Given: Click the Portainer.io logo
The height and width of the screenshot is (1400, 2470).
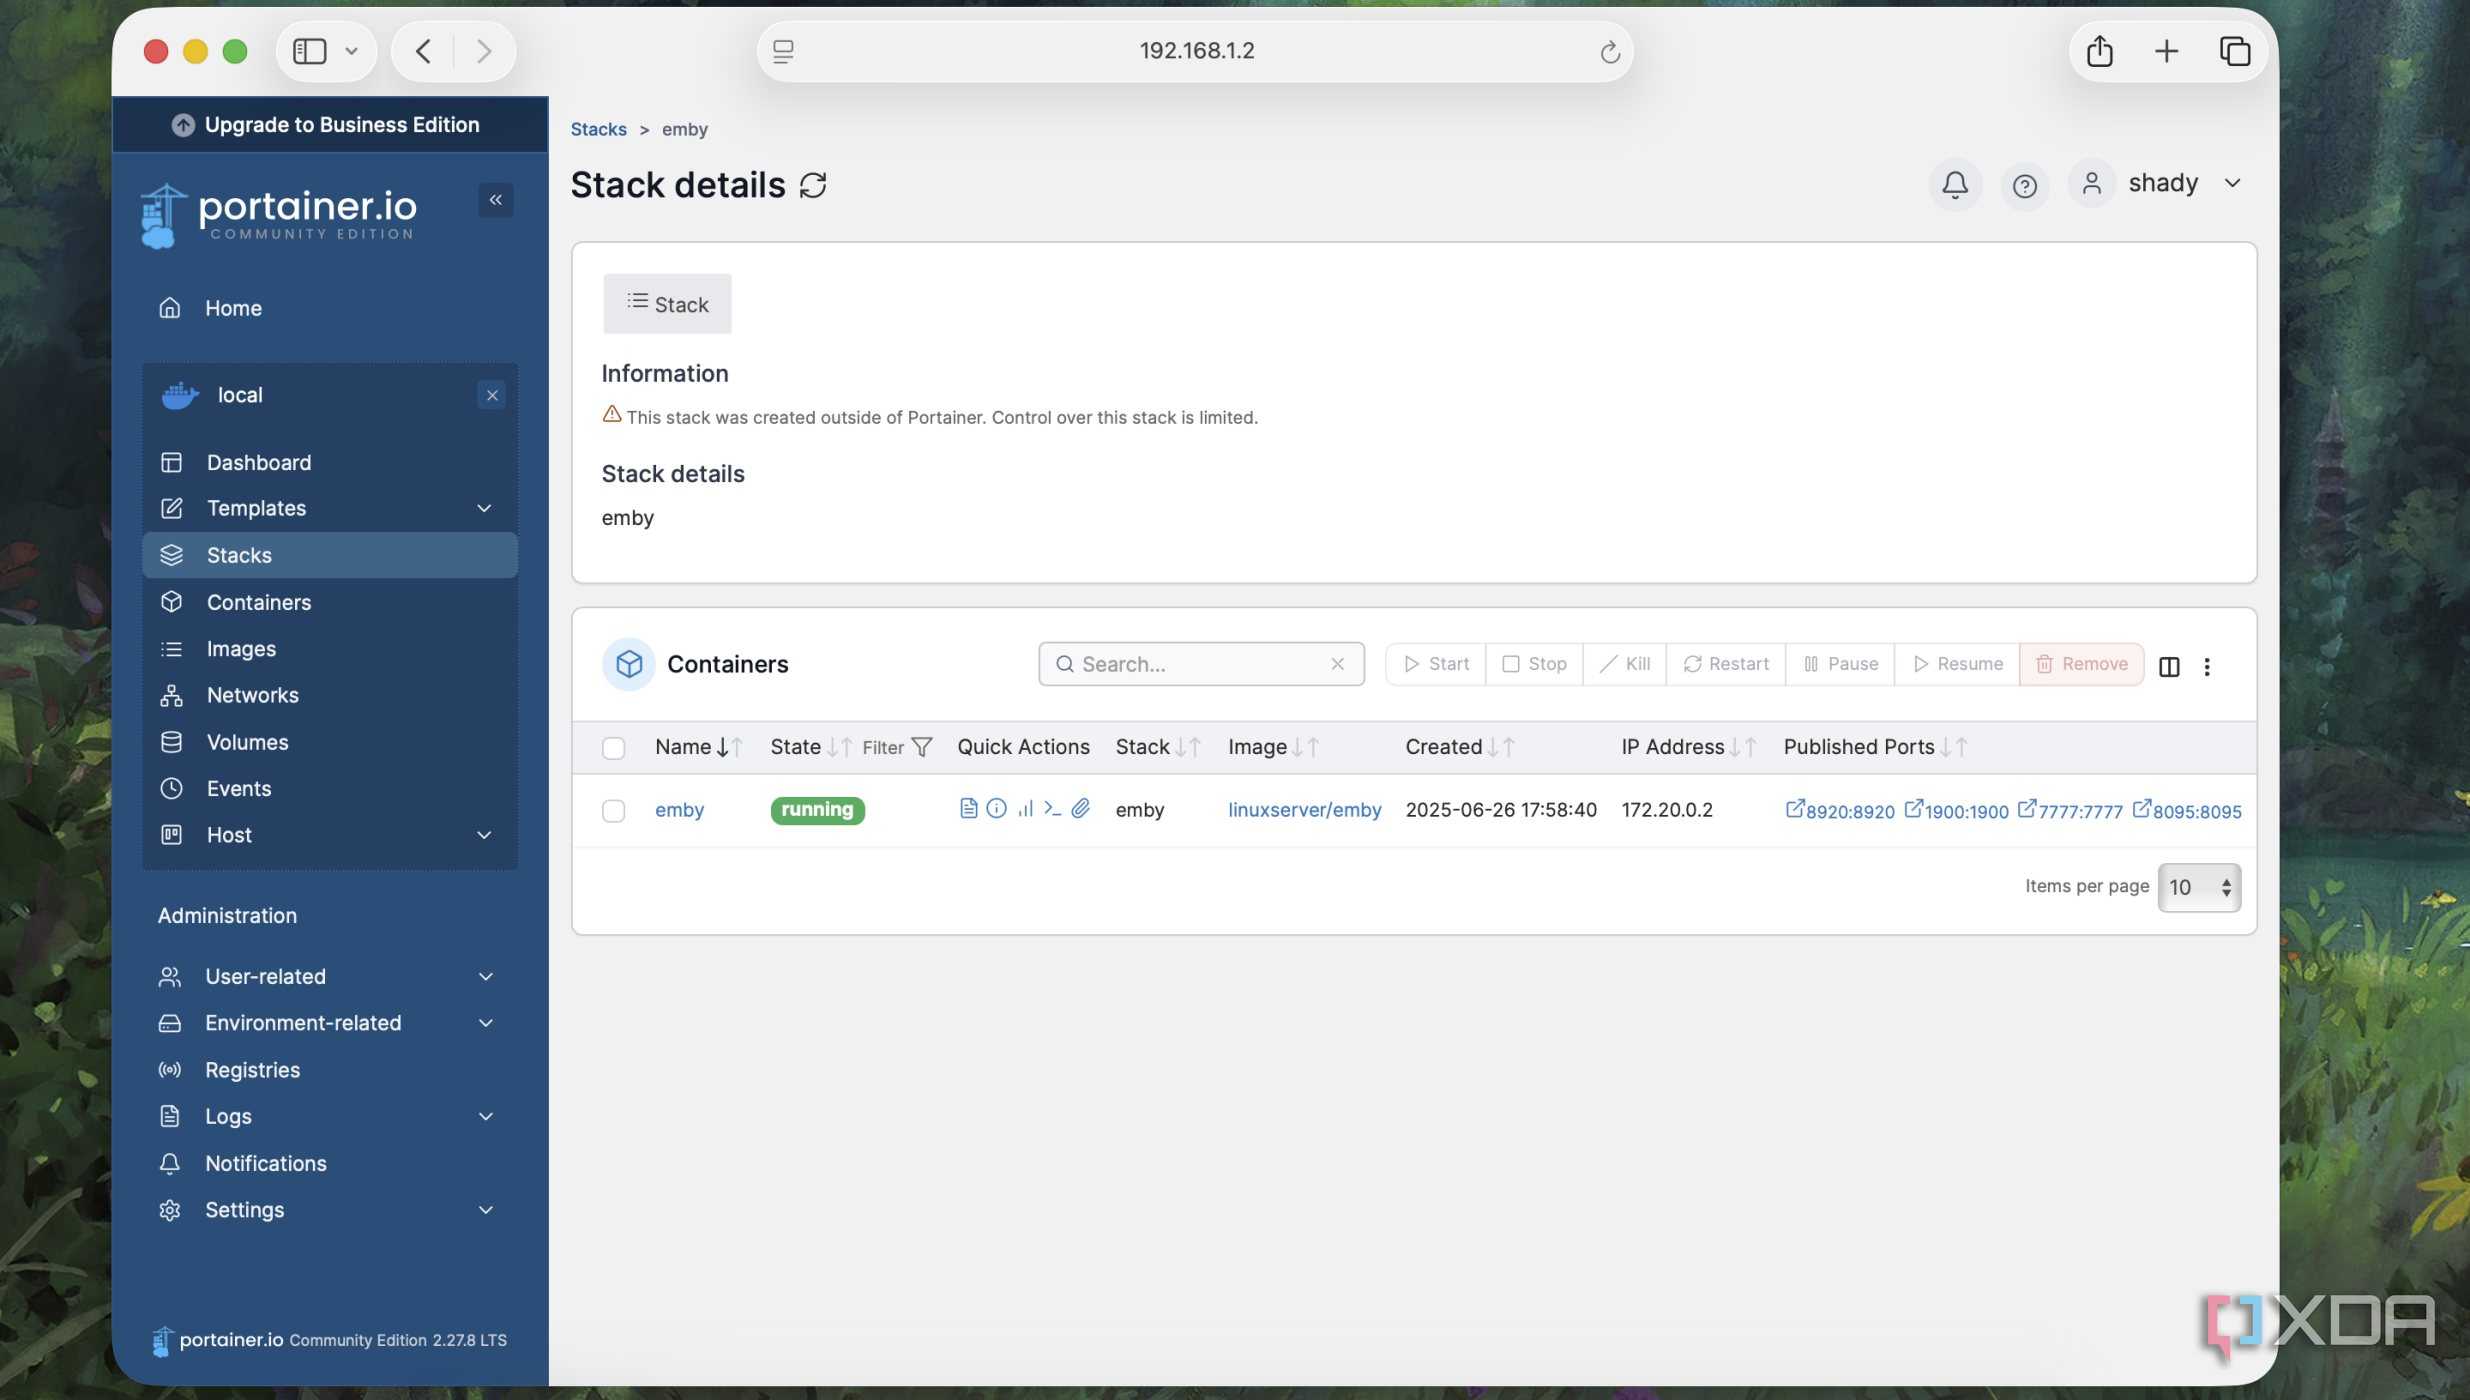Looking at the screenshot, I should coord(279,215).
